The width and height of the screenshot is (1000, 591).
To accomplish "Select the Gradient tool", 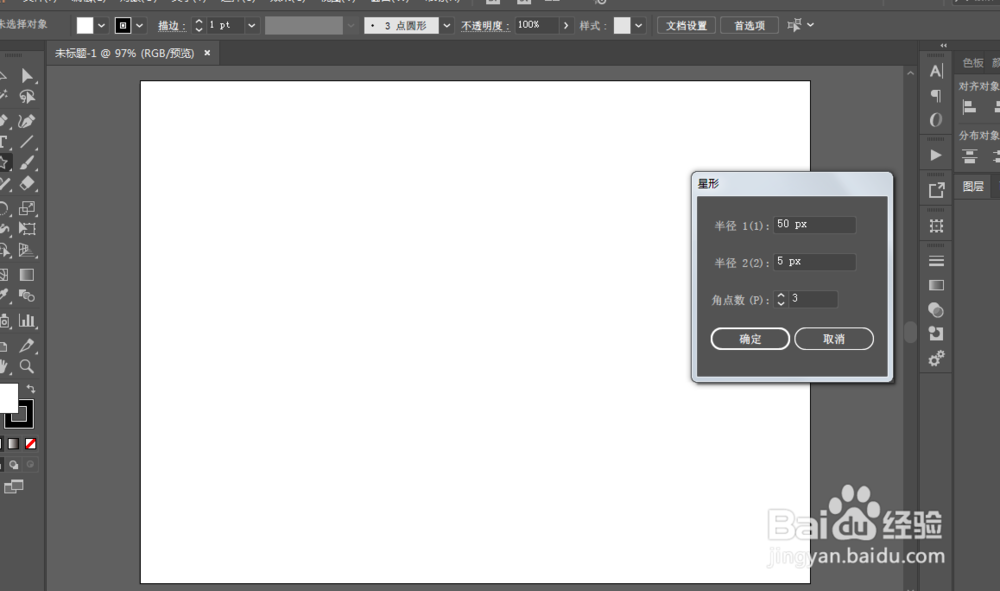I will click(x=28, y=273).
